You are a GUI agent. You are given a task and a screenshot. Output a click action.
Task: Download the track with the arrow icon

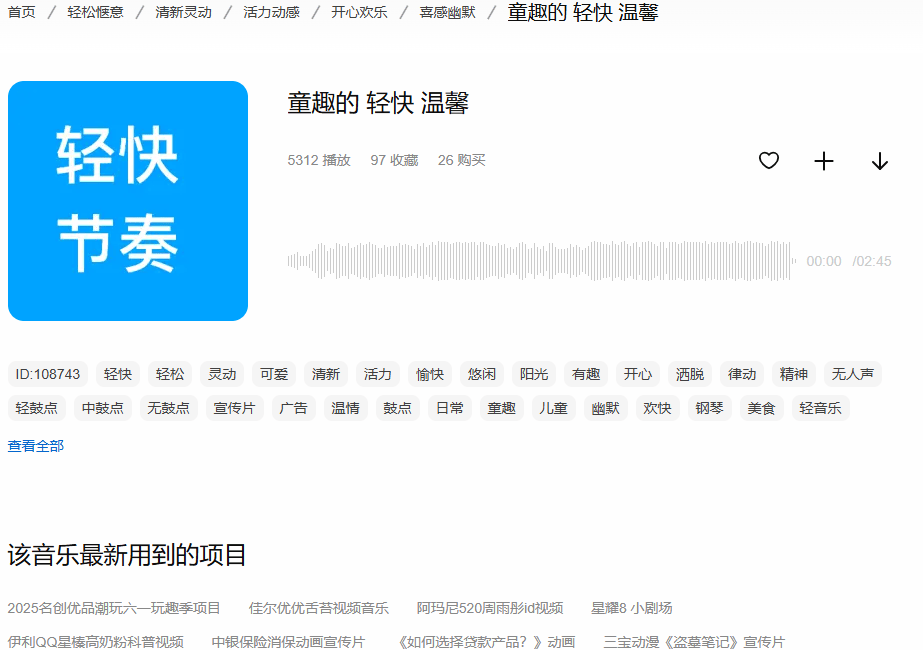click(x=880, y=161)
